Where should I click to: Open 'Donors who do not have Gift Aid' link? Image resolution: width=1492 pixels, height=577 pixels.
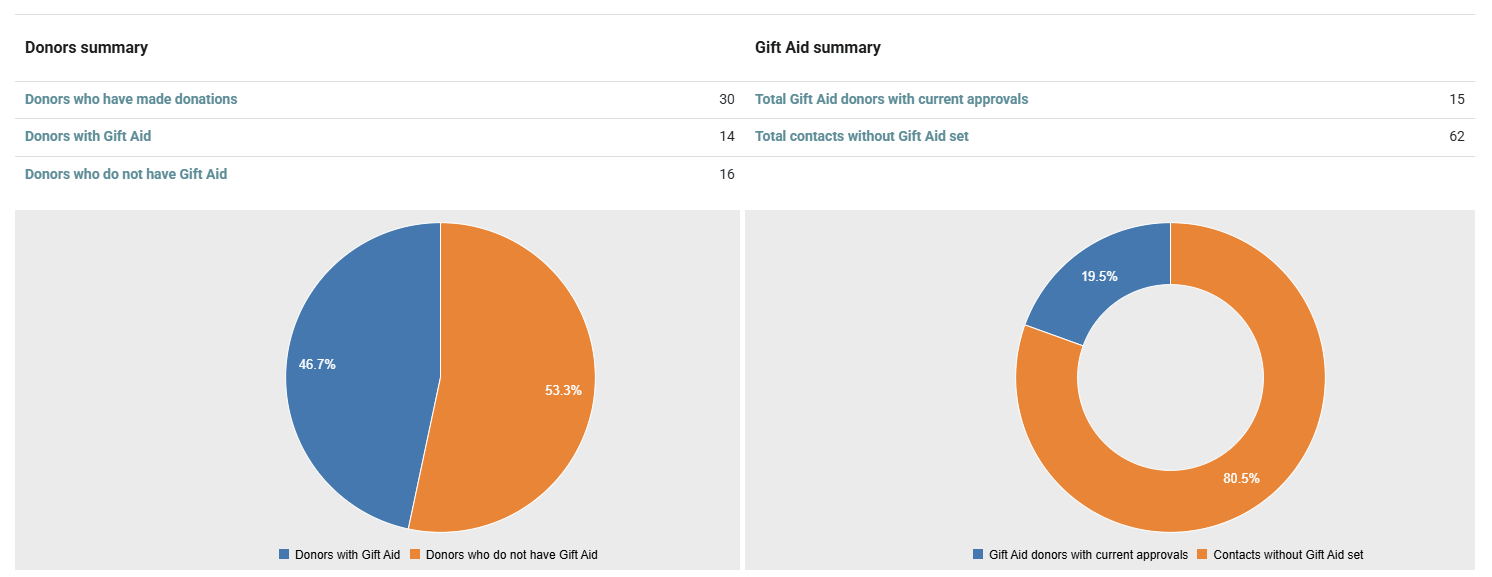(126, 174)
